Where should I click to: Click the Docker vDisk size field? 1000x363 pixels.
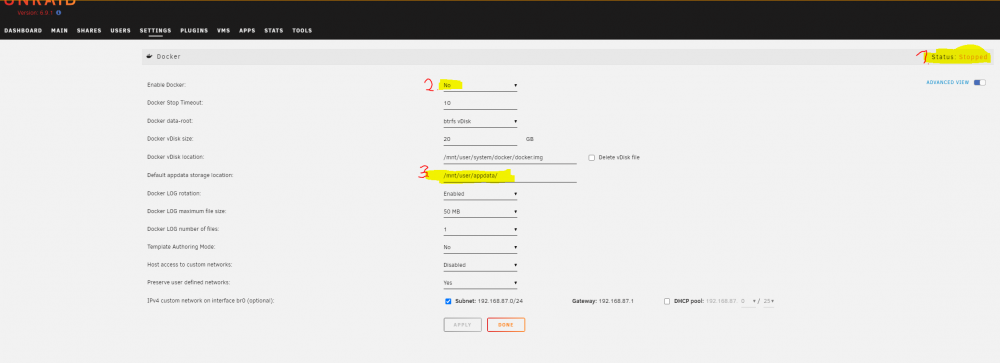coord(480,139)
